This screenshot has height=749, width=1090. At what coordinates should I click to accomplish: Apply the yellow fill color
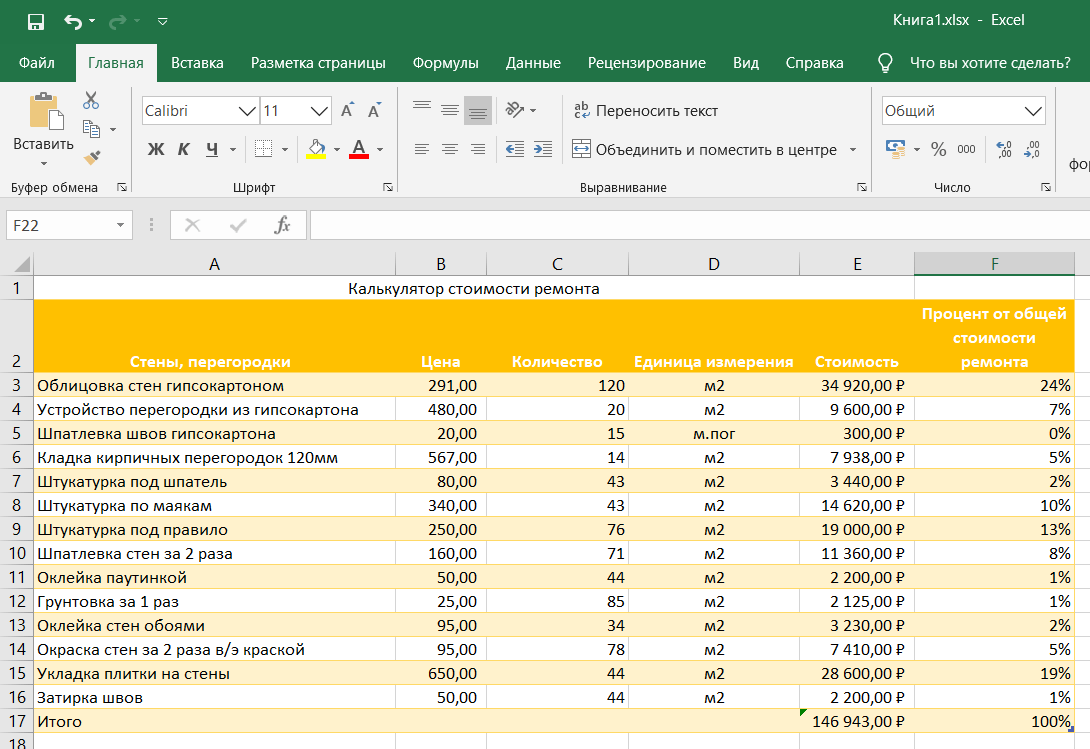316,150
